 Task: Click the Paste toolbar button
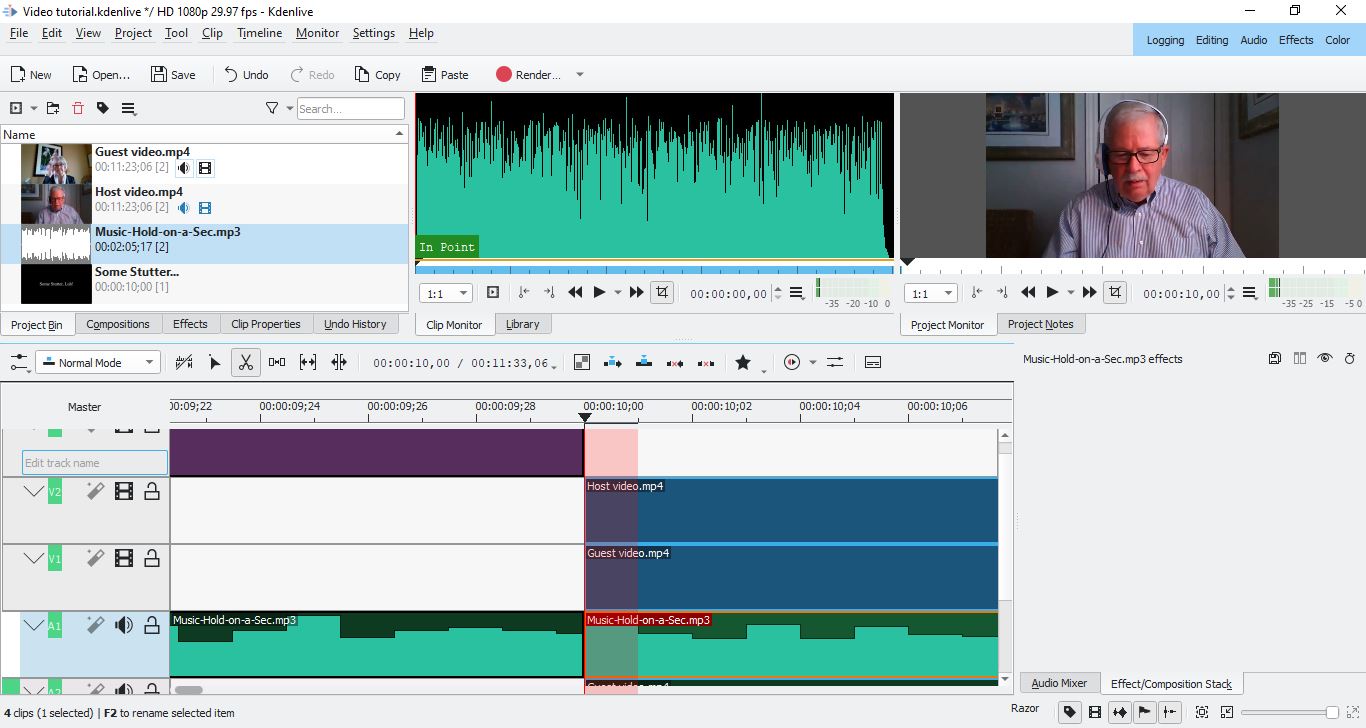click(445, 75)
